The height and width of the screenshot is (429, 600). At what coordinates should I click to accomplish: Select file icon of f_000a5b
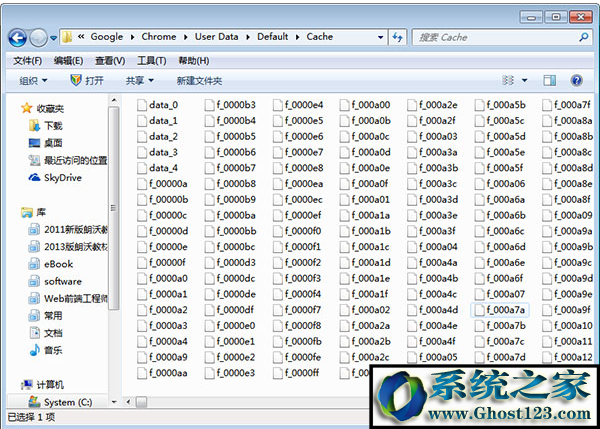point(479,105)
